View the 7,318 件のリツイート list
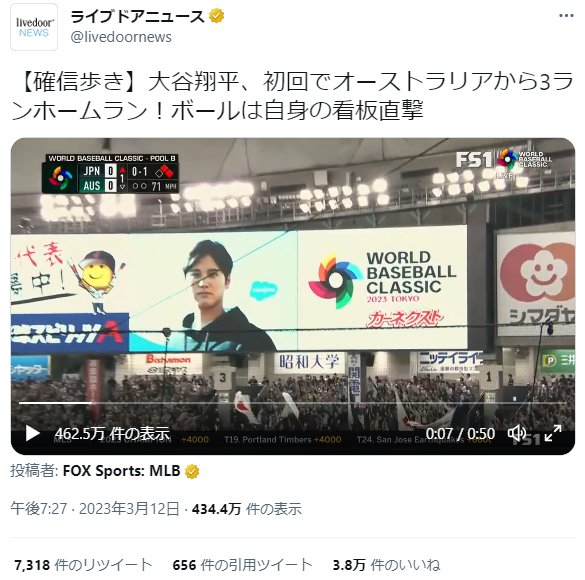Image resolution: width=585 pixels, height=580 pixels. coord(83,565)
